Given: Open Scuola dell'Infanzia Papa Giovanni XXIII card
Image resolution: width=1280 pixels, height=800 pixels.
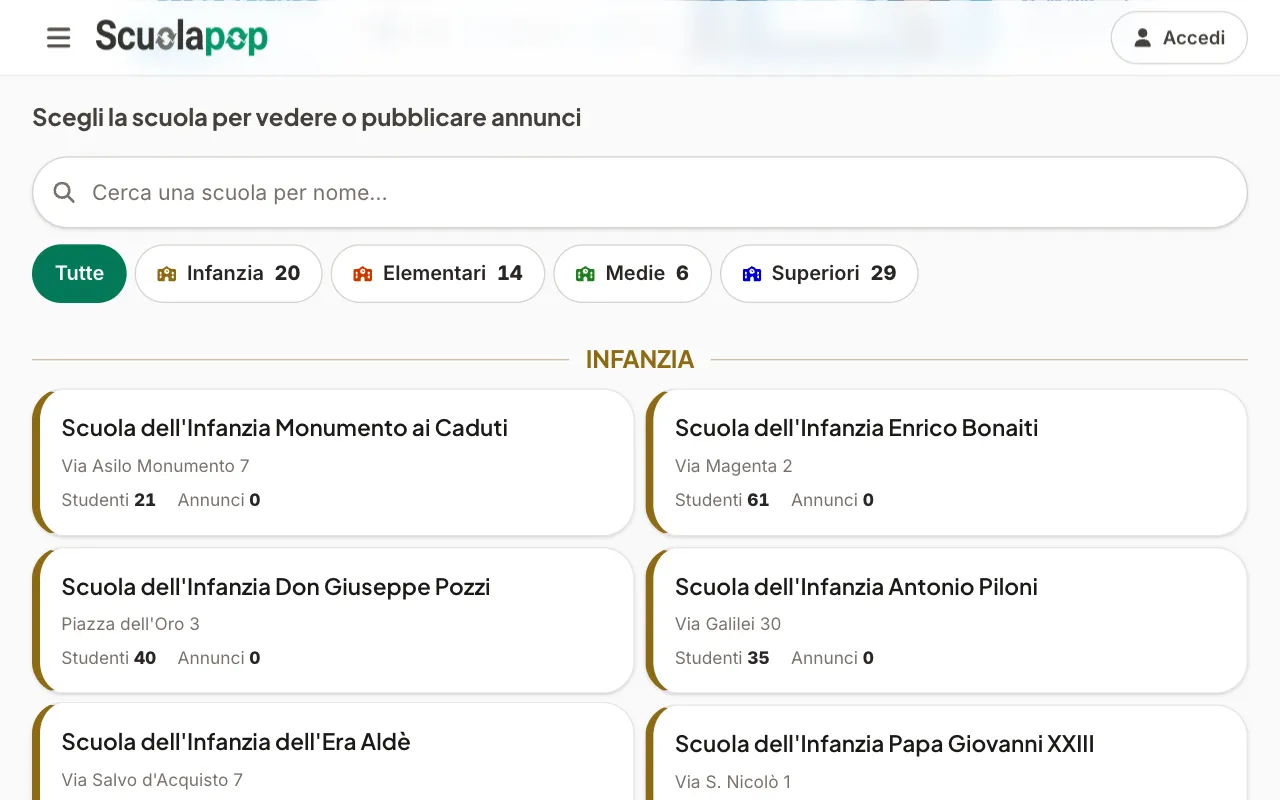Looking at the screenshot, I should click(x=947, y=753).
